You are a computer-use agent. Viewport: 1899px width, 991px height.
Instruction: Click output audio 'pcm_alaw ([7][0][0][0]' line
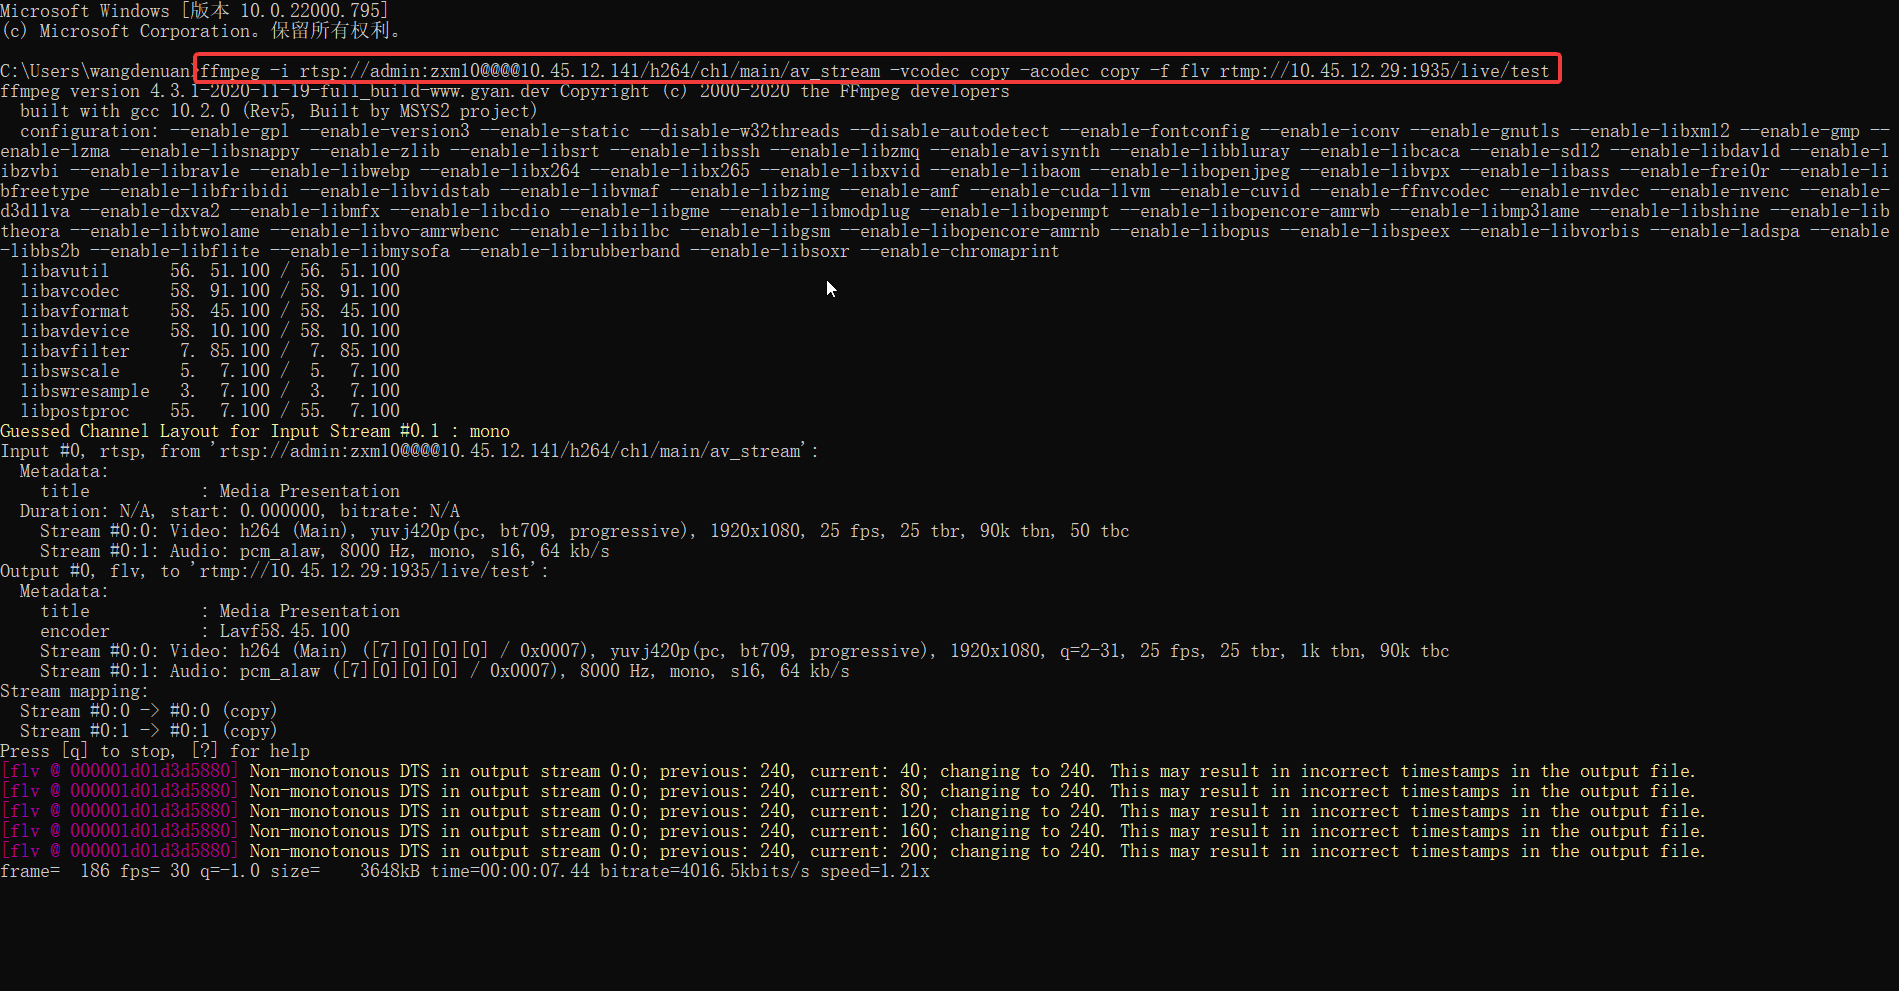point(445,671)
